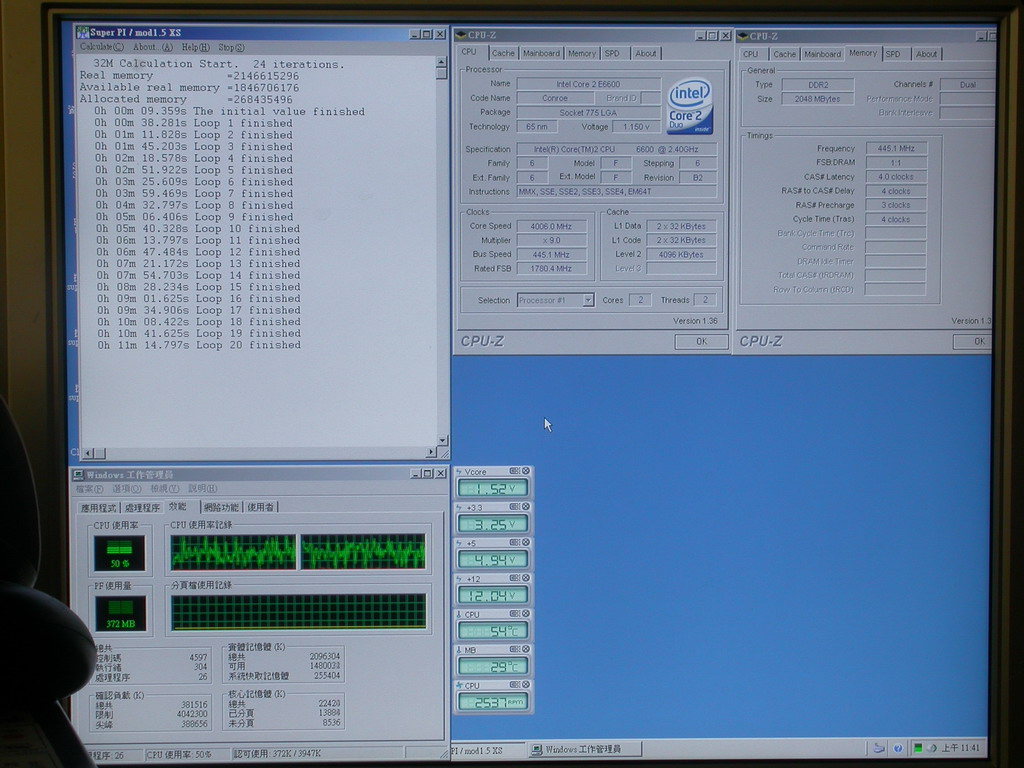Click the taskbar clock showing 11:41
Image resolution: width=1024 pixels, height=768 pixels.
(961, 748)
